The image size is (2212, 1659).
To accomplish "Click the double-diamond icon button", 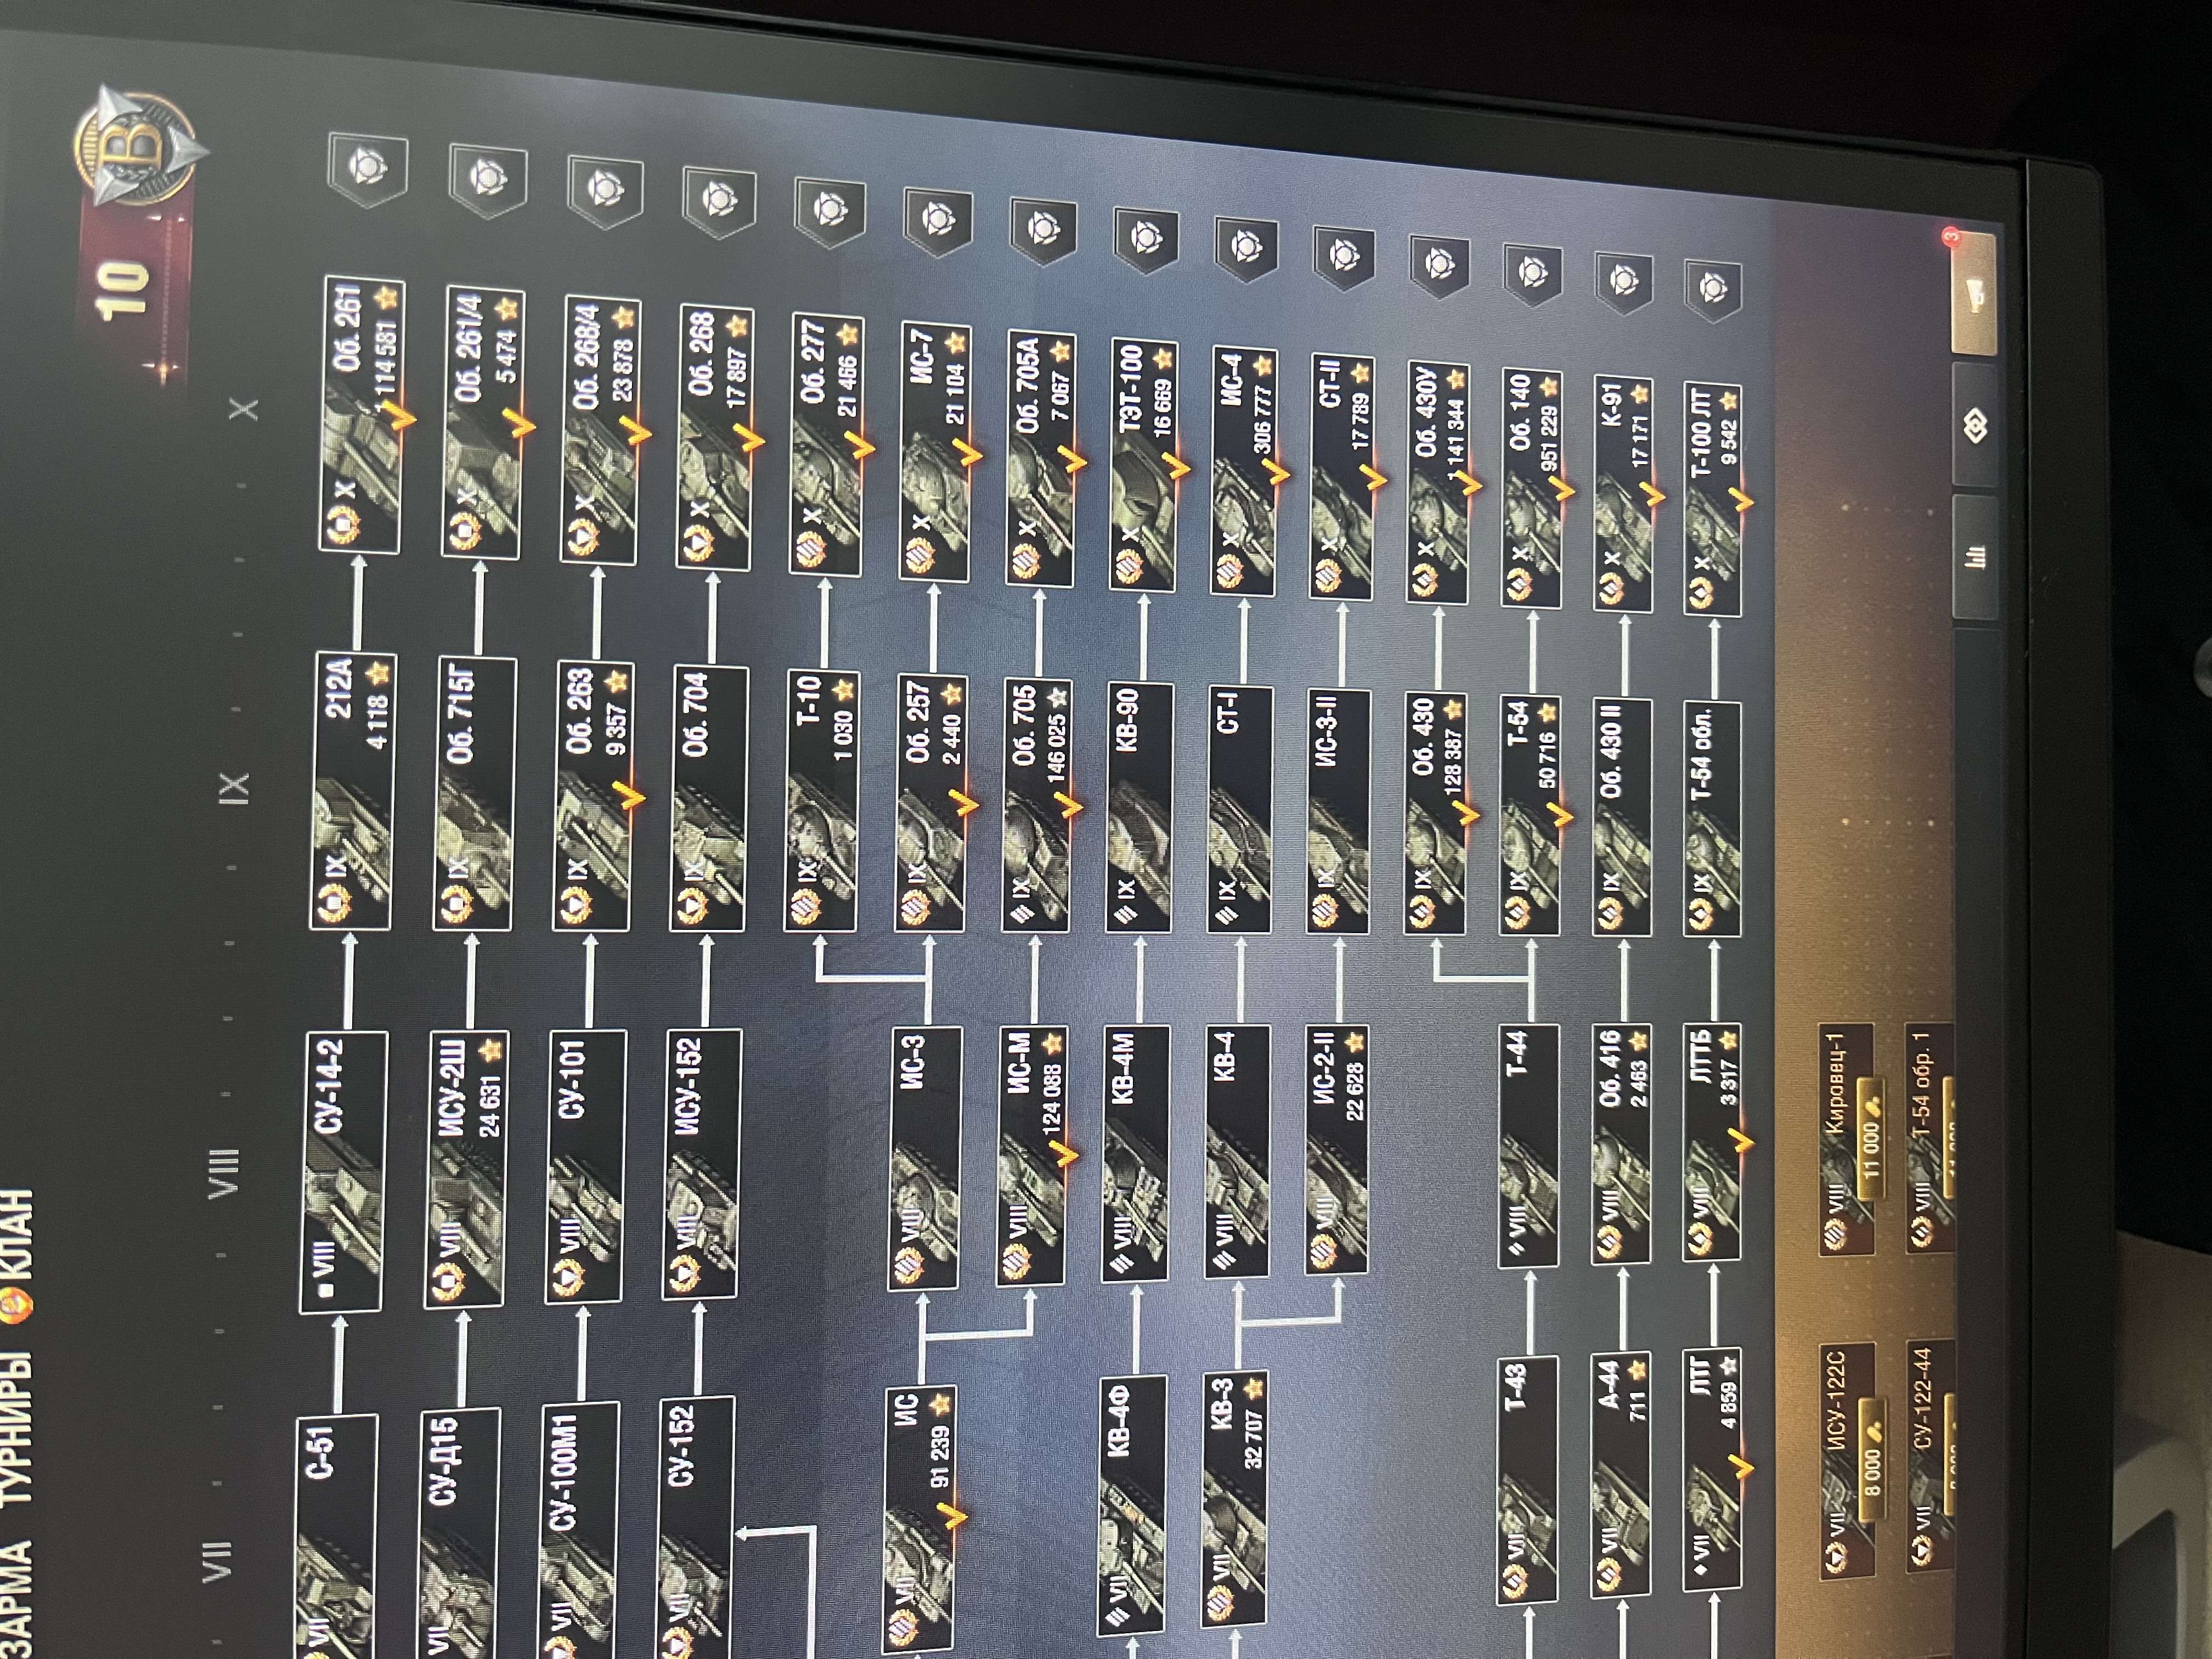I will point(1974,426).
